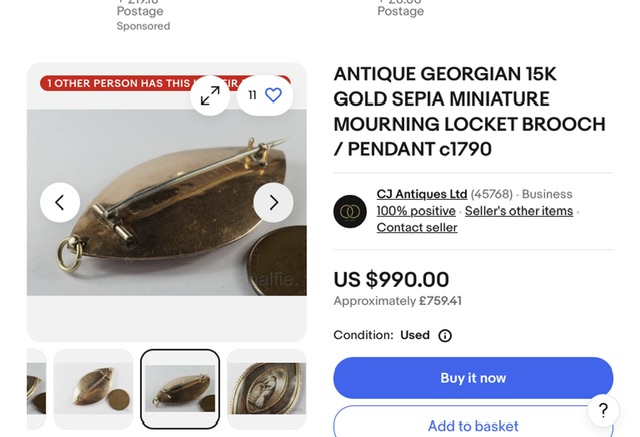The height and width of the screenshot is (437, 640).
Task: Select the highlighted brooch back pin thumbnail
Action: [180, 389]
